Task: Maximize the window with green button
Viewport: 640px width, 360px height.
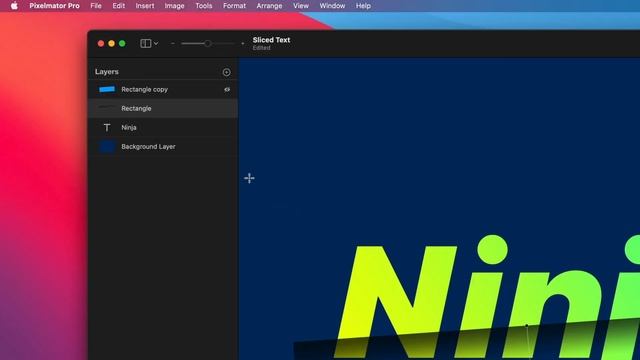Action: click(x=122, y=43)
